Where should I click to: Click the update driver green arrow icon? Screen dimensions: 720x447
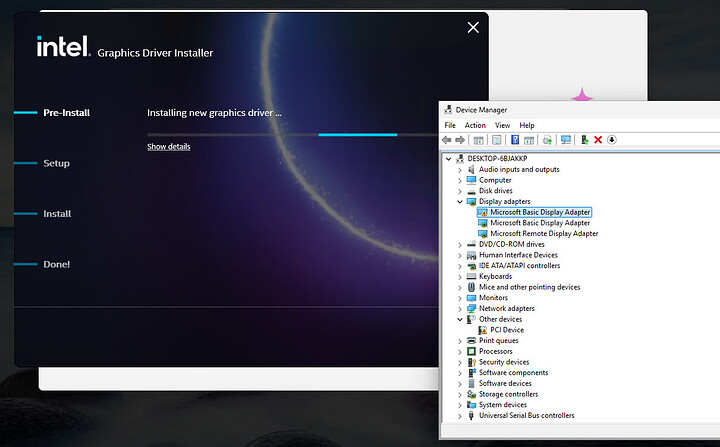tap(584, 140)
